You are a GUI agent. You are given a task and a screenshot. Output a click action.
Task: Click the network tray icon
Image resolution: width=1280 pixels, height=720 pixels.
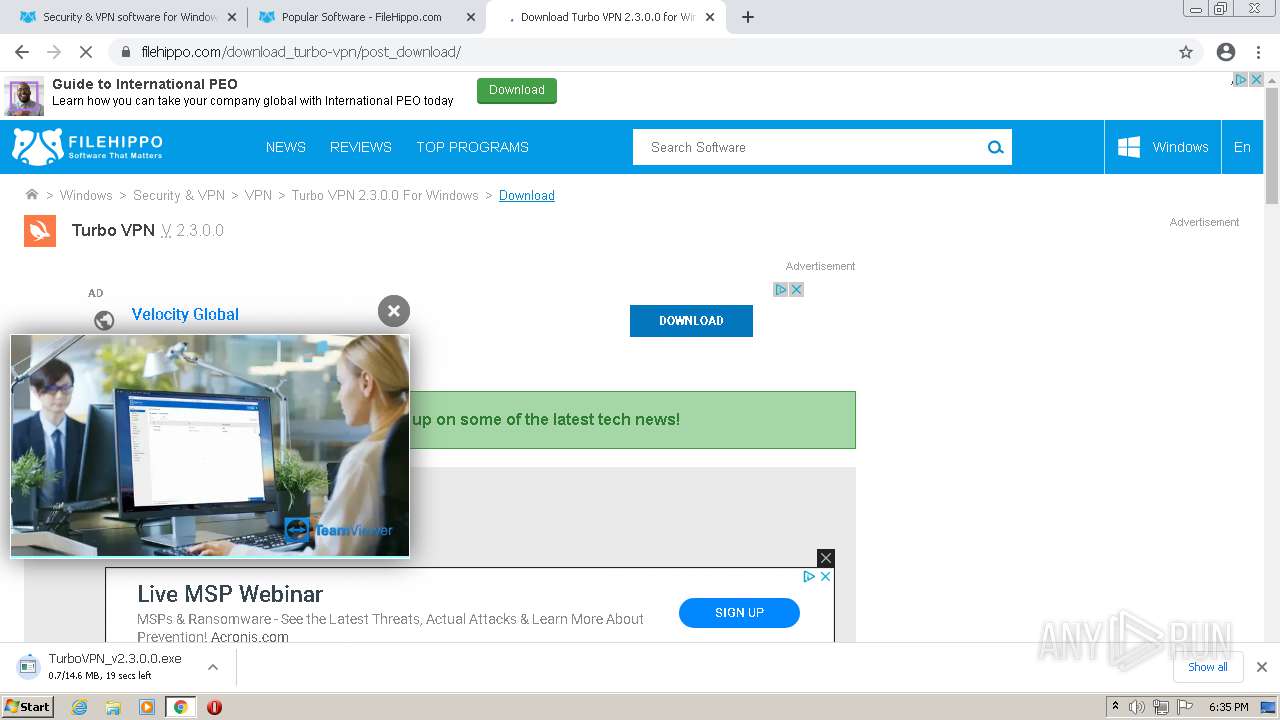(1161, 707)
